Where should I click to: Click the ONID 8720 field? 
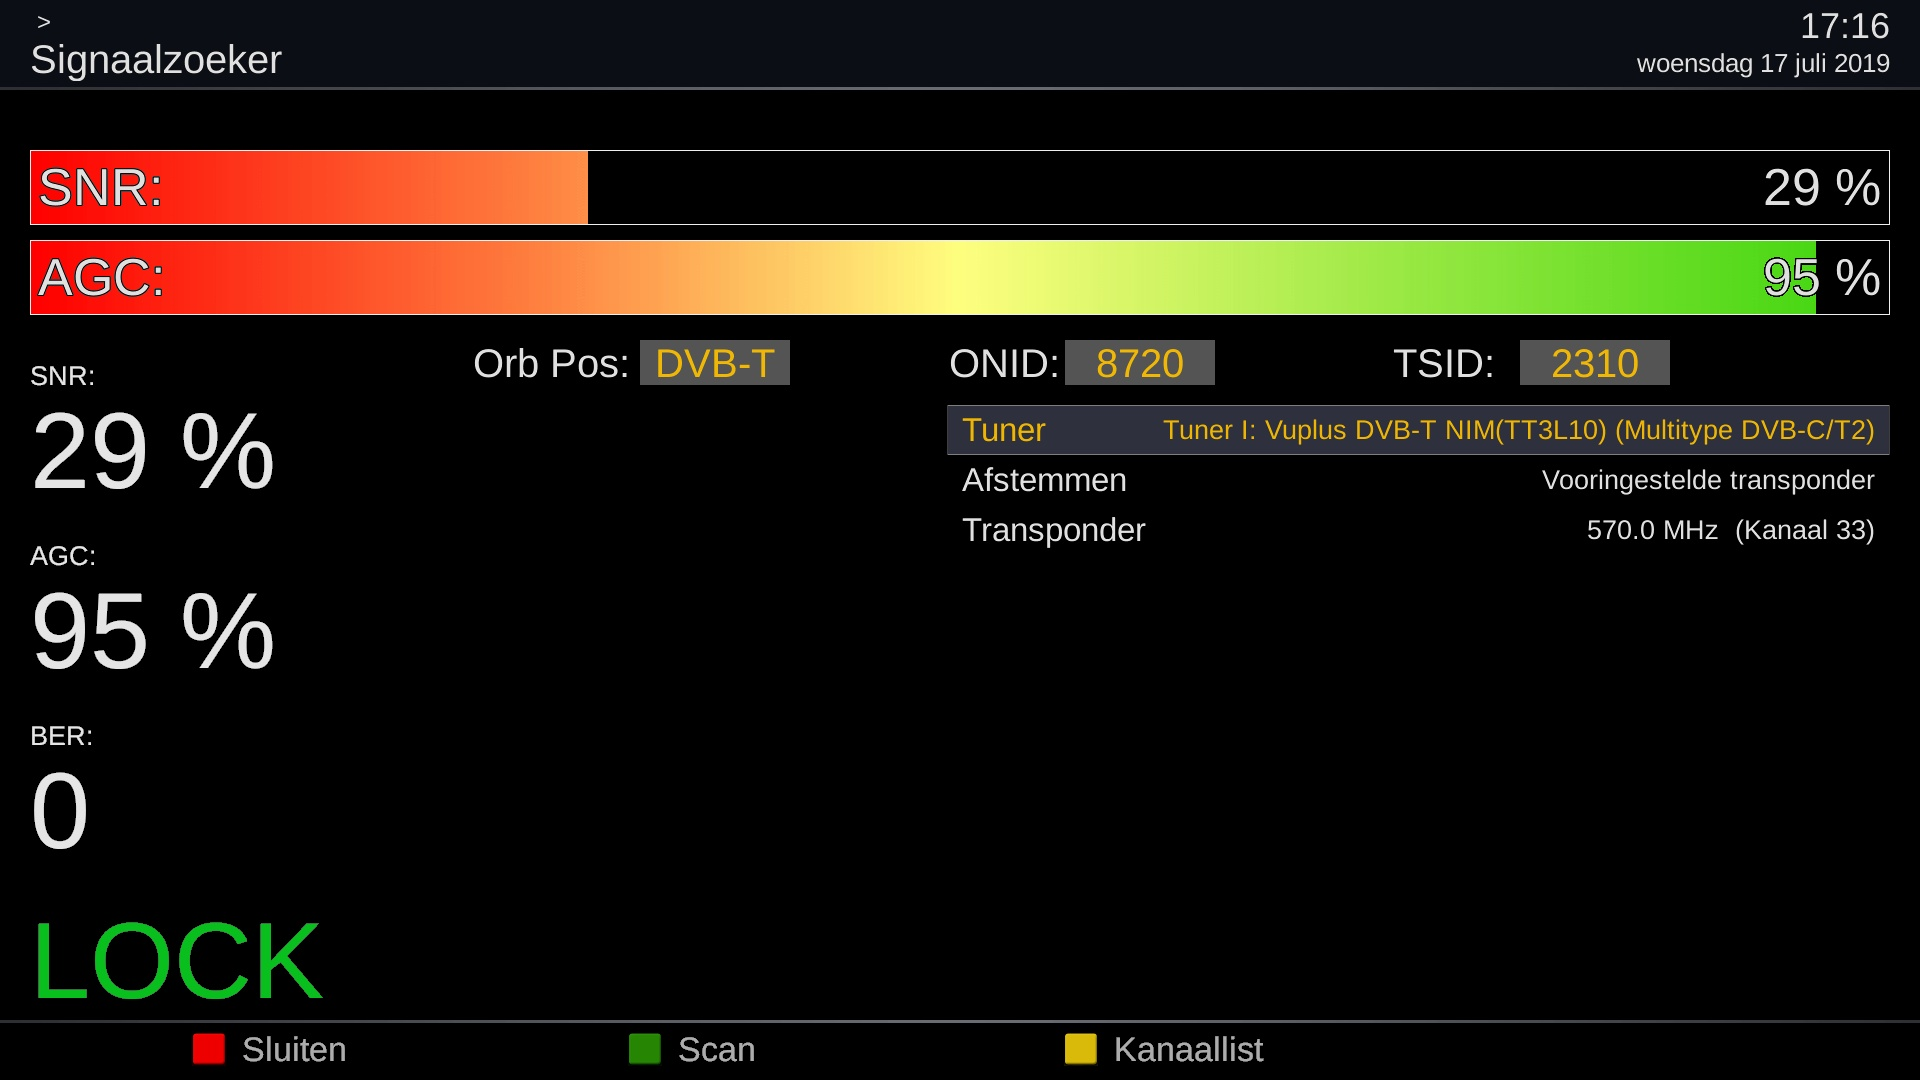1139,363
